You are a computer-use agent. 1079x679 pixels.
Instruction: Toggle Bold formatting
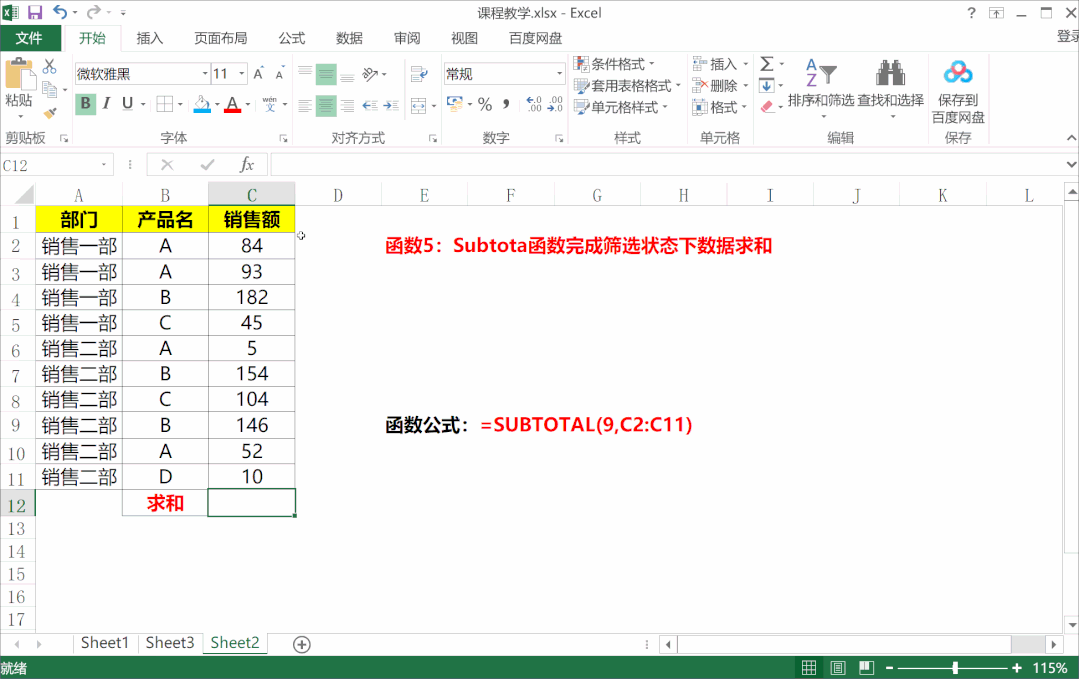click(x=85, y=104)
